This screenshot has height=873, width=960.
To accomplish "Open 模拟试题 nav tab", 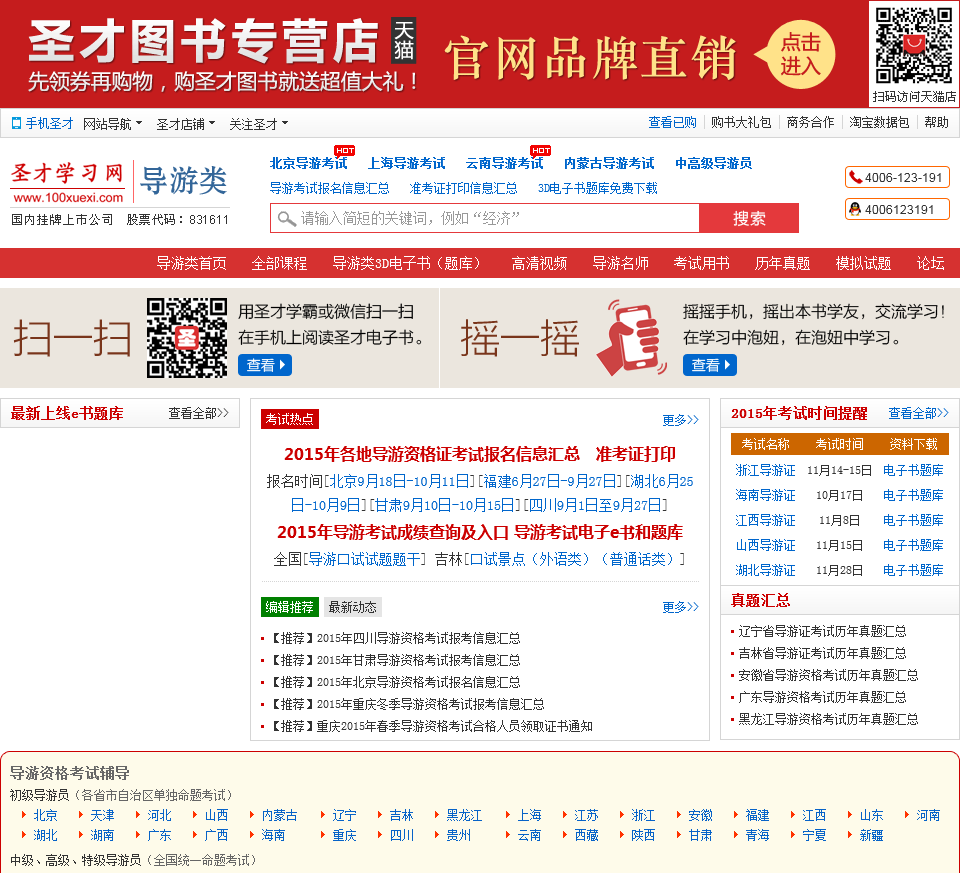I will click(x=863, y=263).
